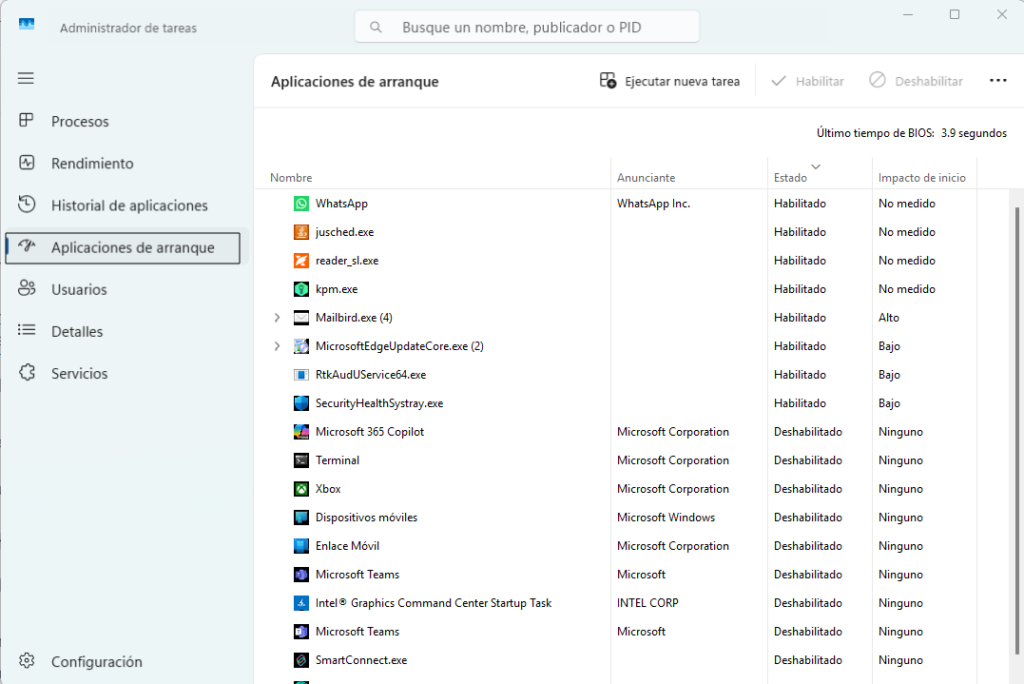
Task: Open the Rendimiento sidebar icon
Action: (25, 163)
